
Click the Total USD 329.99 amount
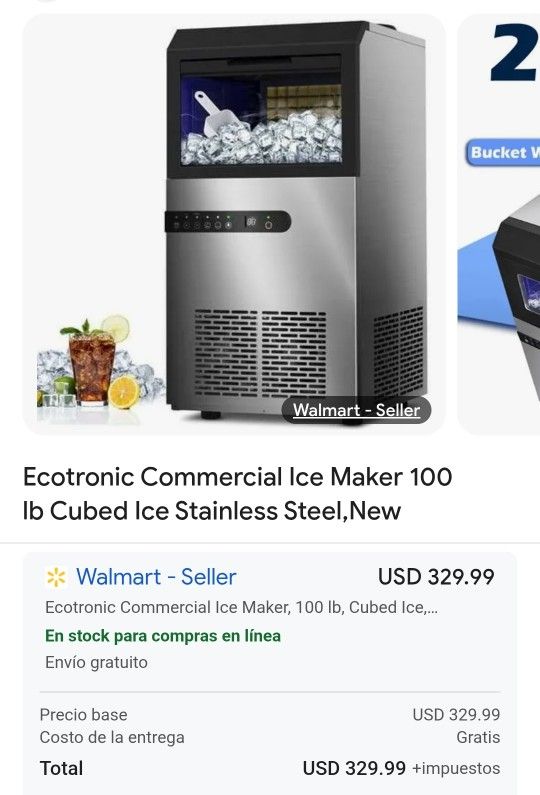pos(354,768)
